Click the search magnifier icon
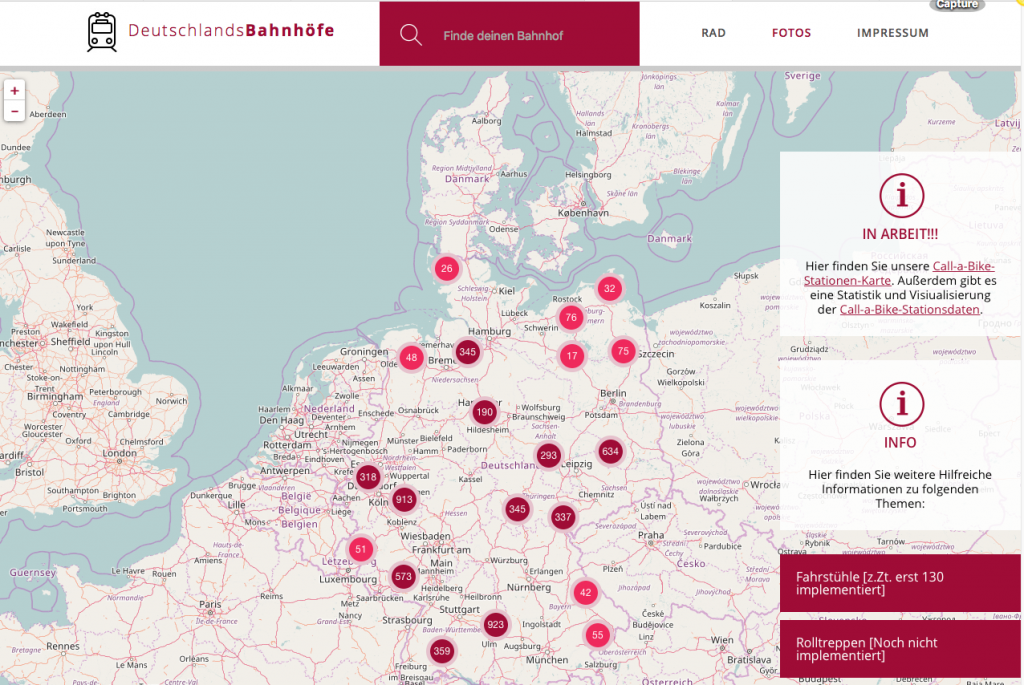 point(411,35)
